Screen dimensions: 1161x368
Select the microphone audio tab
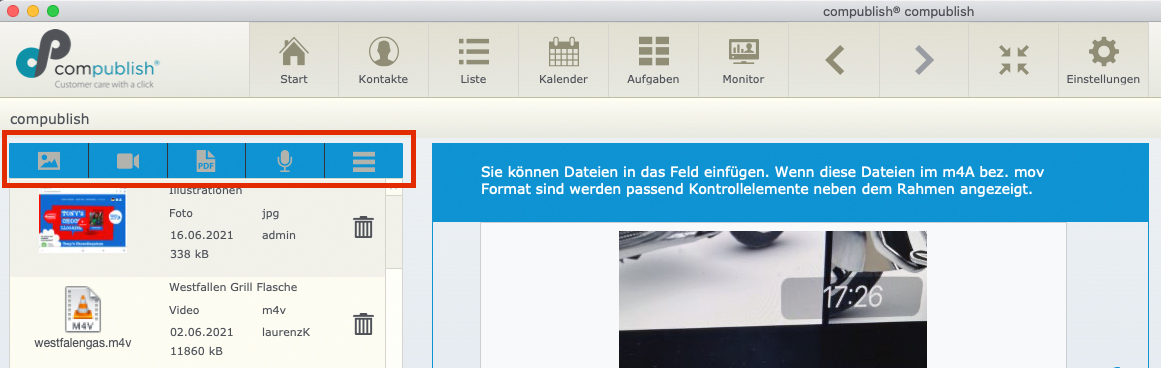(285, 161)
